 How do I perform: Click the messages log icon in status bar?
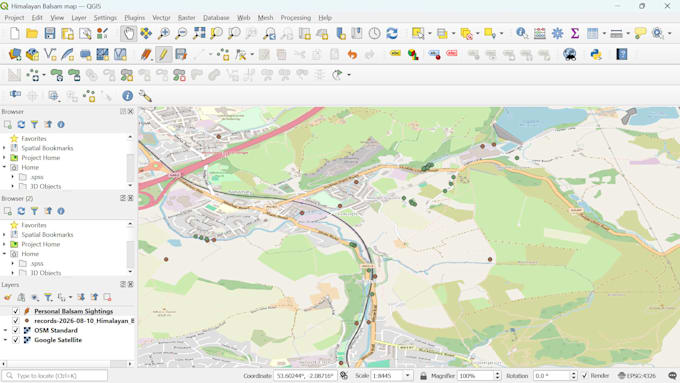(672, 376)
